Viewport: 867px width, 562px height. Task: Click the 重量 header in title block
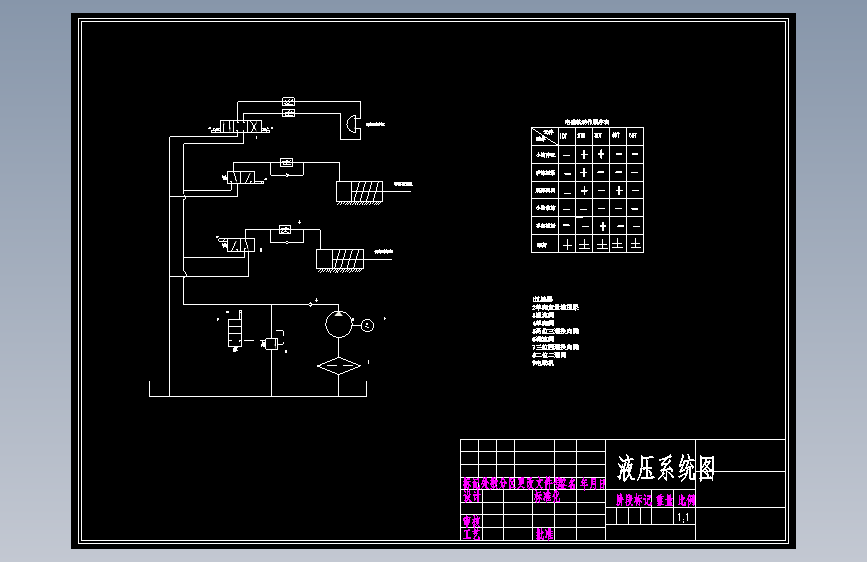[x=664, y=500]
